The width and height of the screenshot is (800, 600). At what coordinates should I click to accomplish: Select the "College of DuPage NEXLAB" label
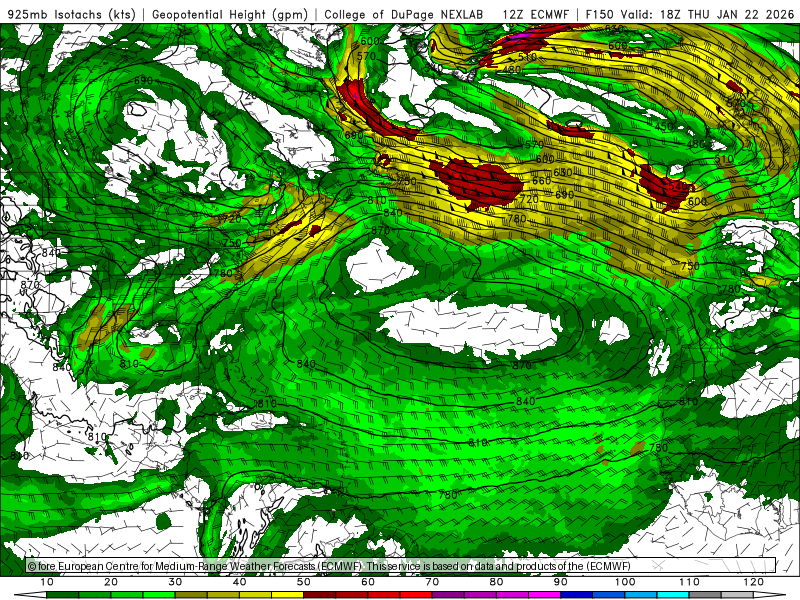404,14
